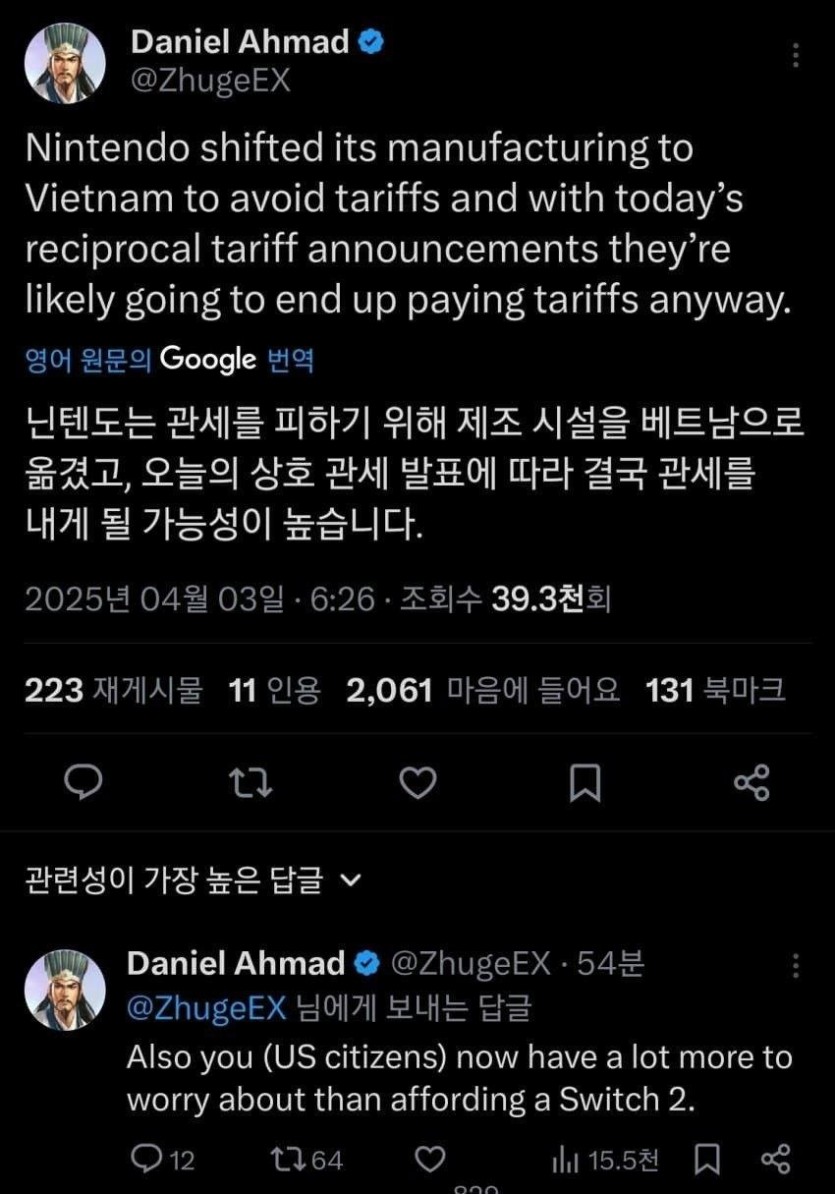Like the reply about Switch 2
Viewport: 835px width, 1194px height.
pos(430,1160)
